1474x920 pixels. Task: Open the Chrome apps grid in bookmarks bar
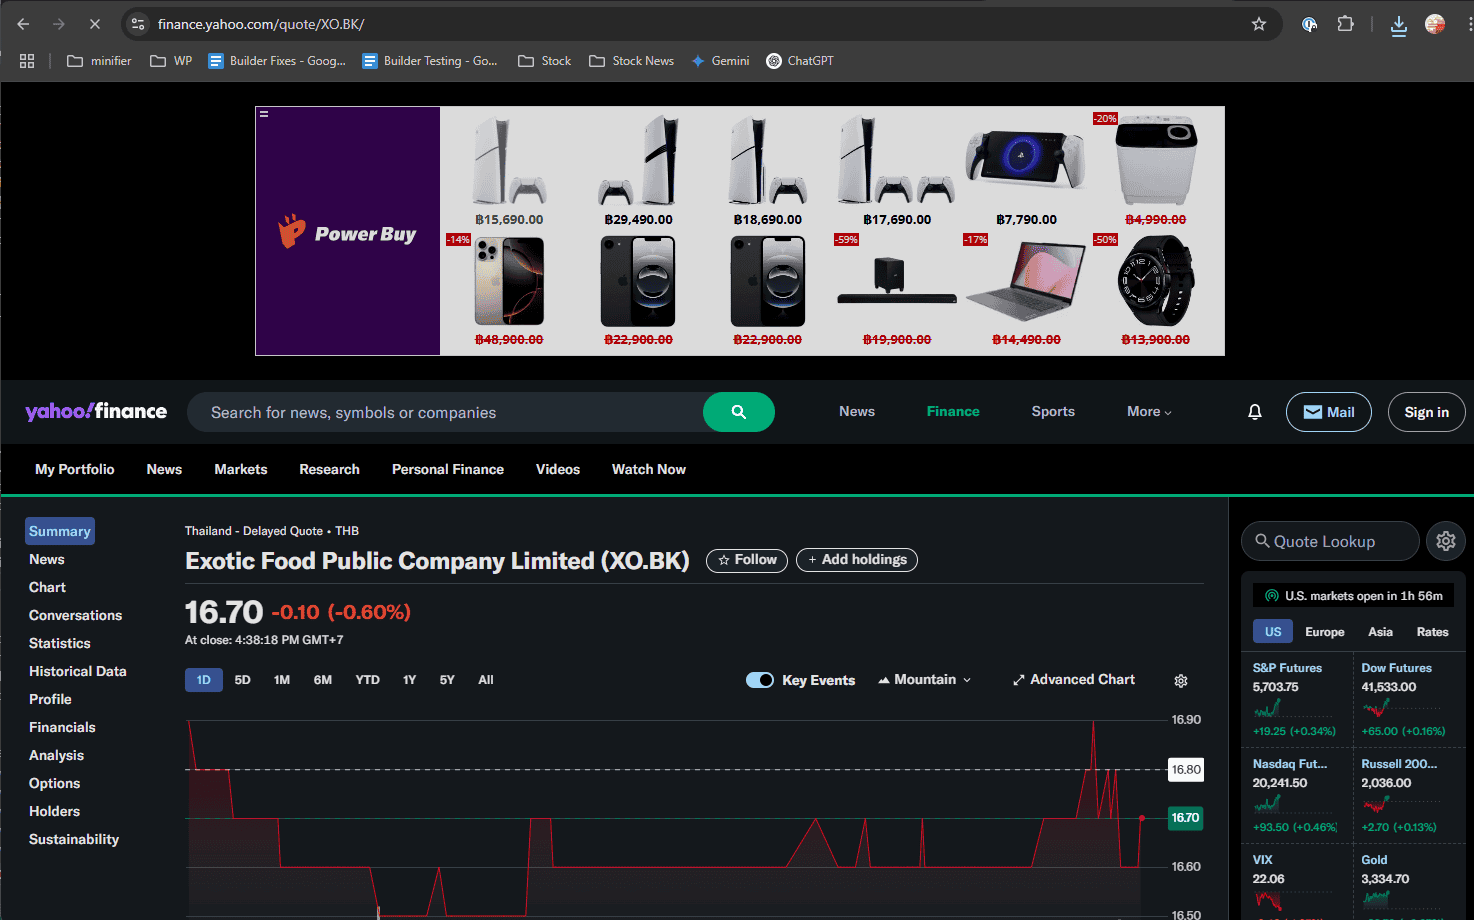[x=27, y=61]
